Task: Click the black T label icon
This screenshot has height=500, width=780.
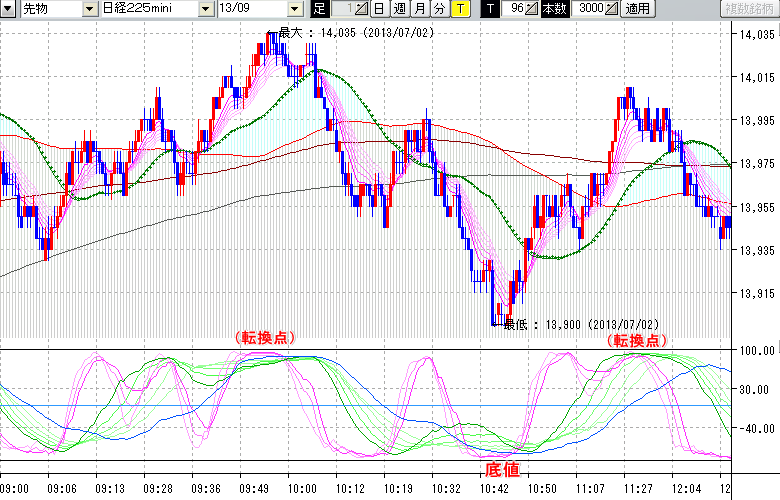Action: pyautogui.click(x=489, y=9)
